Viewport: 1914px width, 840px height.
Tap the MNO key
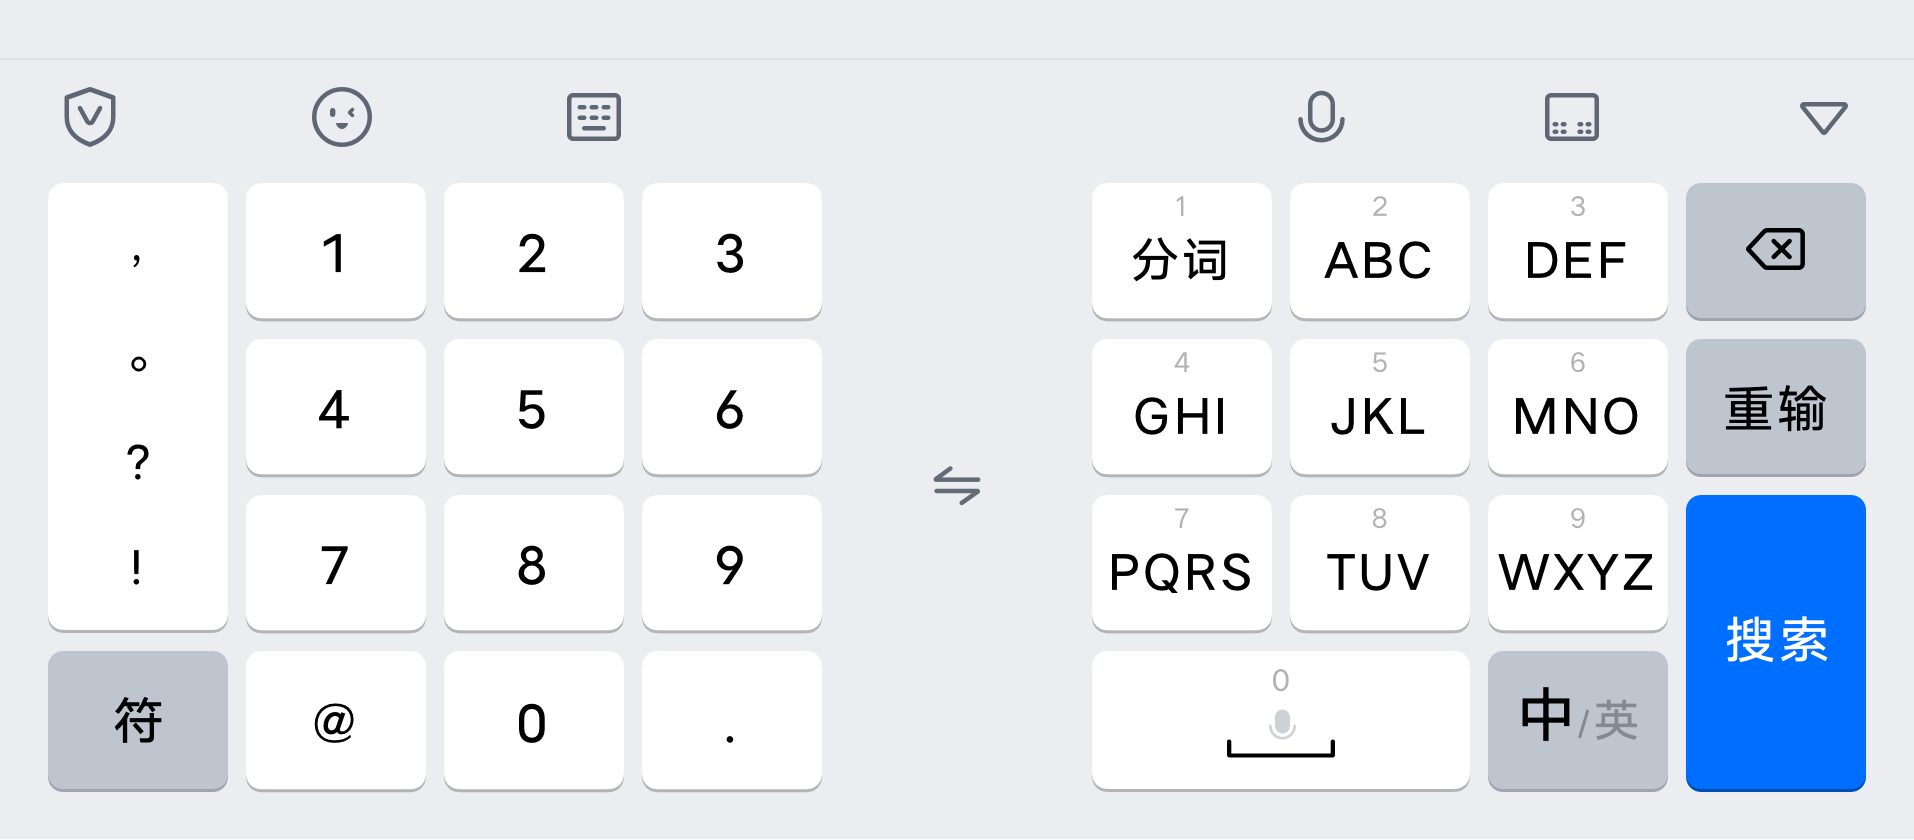click(1578, 407)
